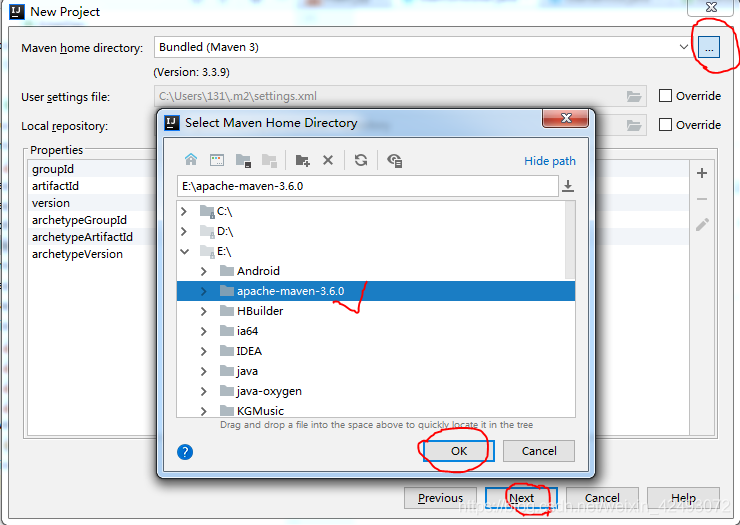
Task: Expand the IDEA folder
Action: tap(203, 352)
